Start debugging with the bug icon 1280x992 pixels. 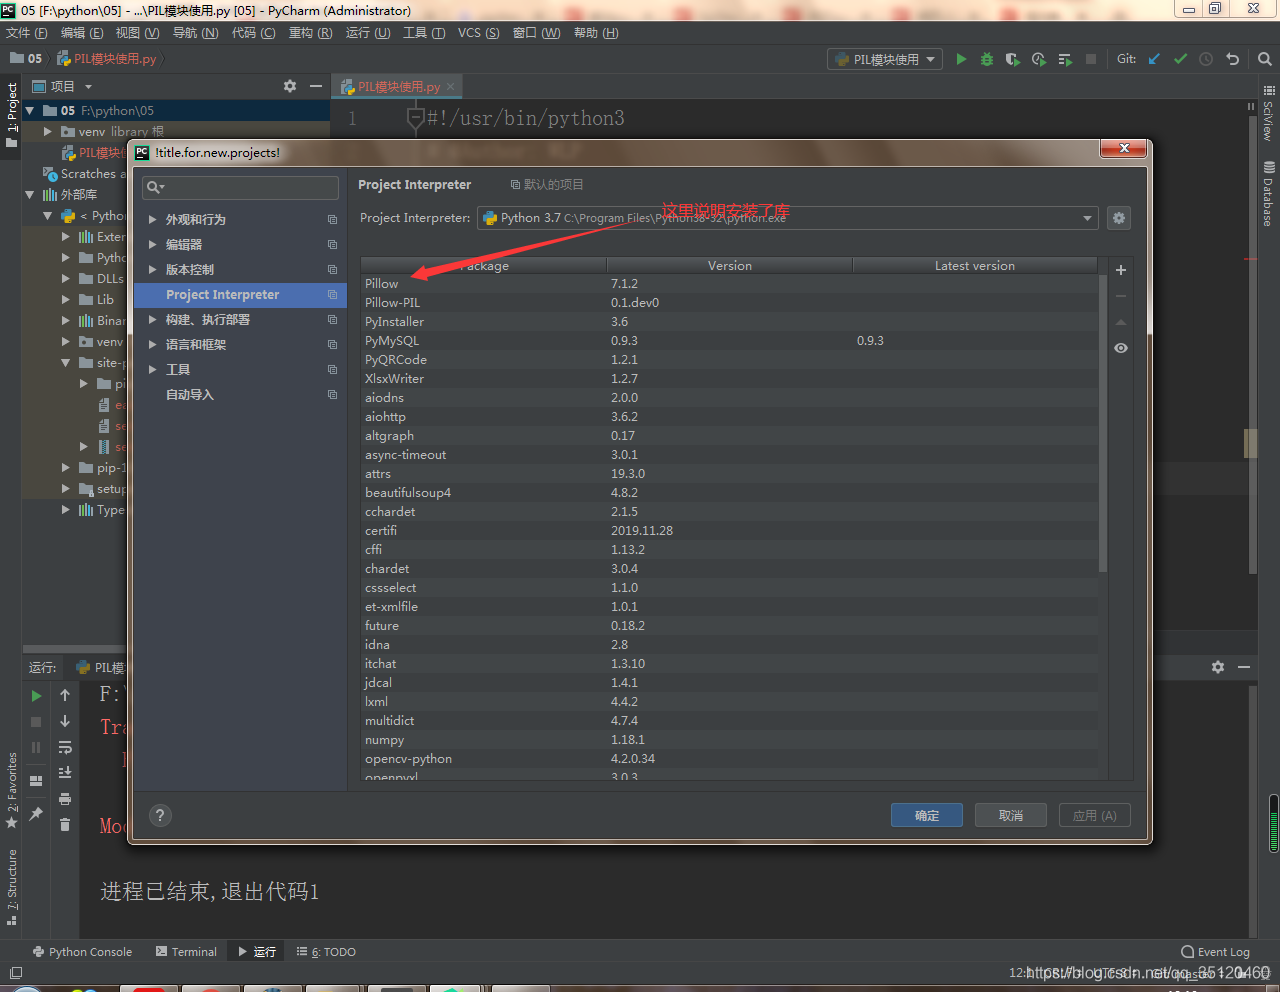click(x=987, y=59)
